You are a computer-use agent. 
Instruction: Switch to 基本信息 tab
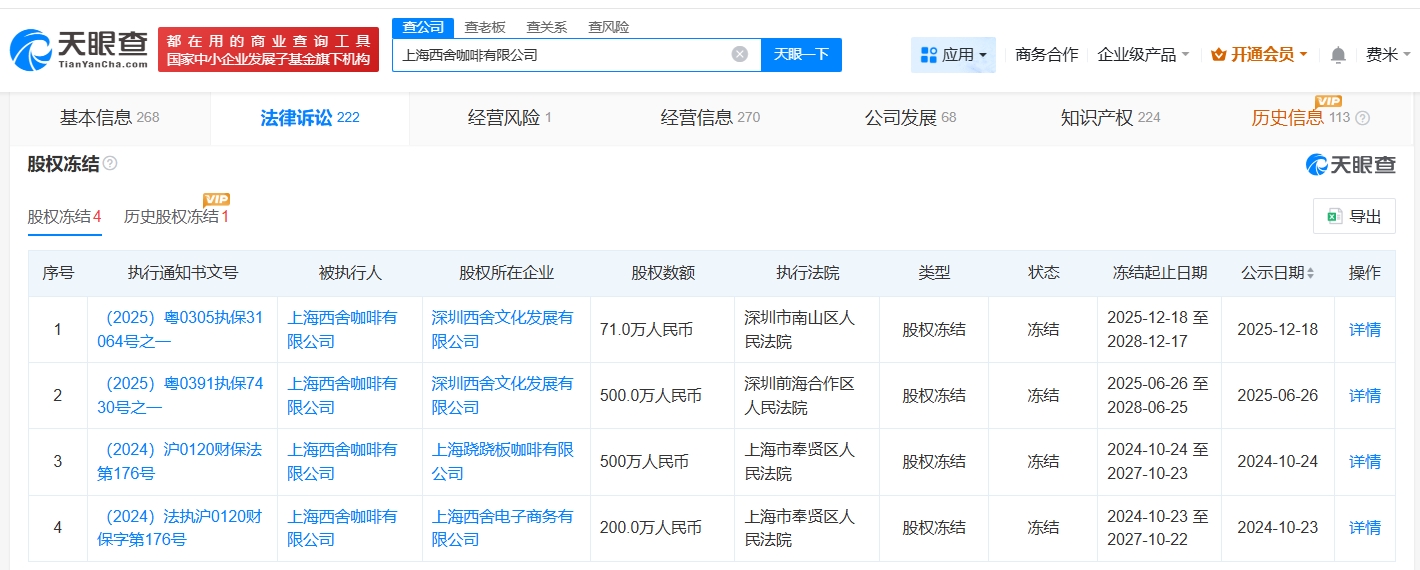click(x=110, y=118)
